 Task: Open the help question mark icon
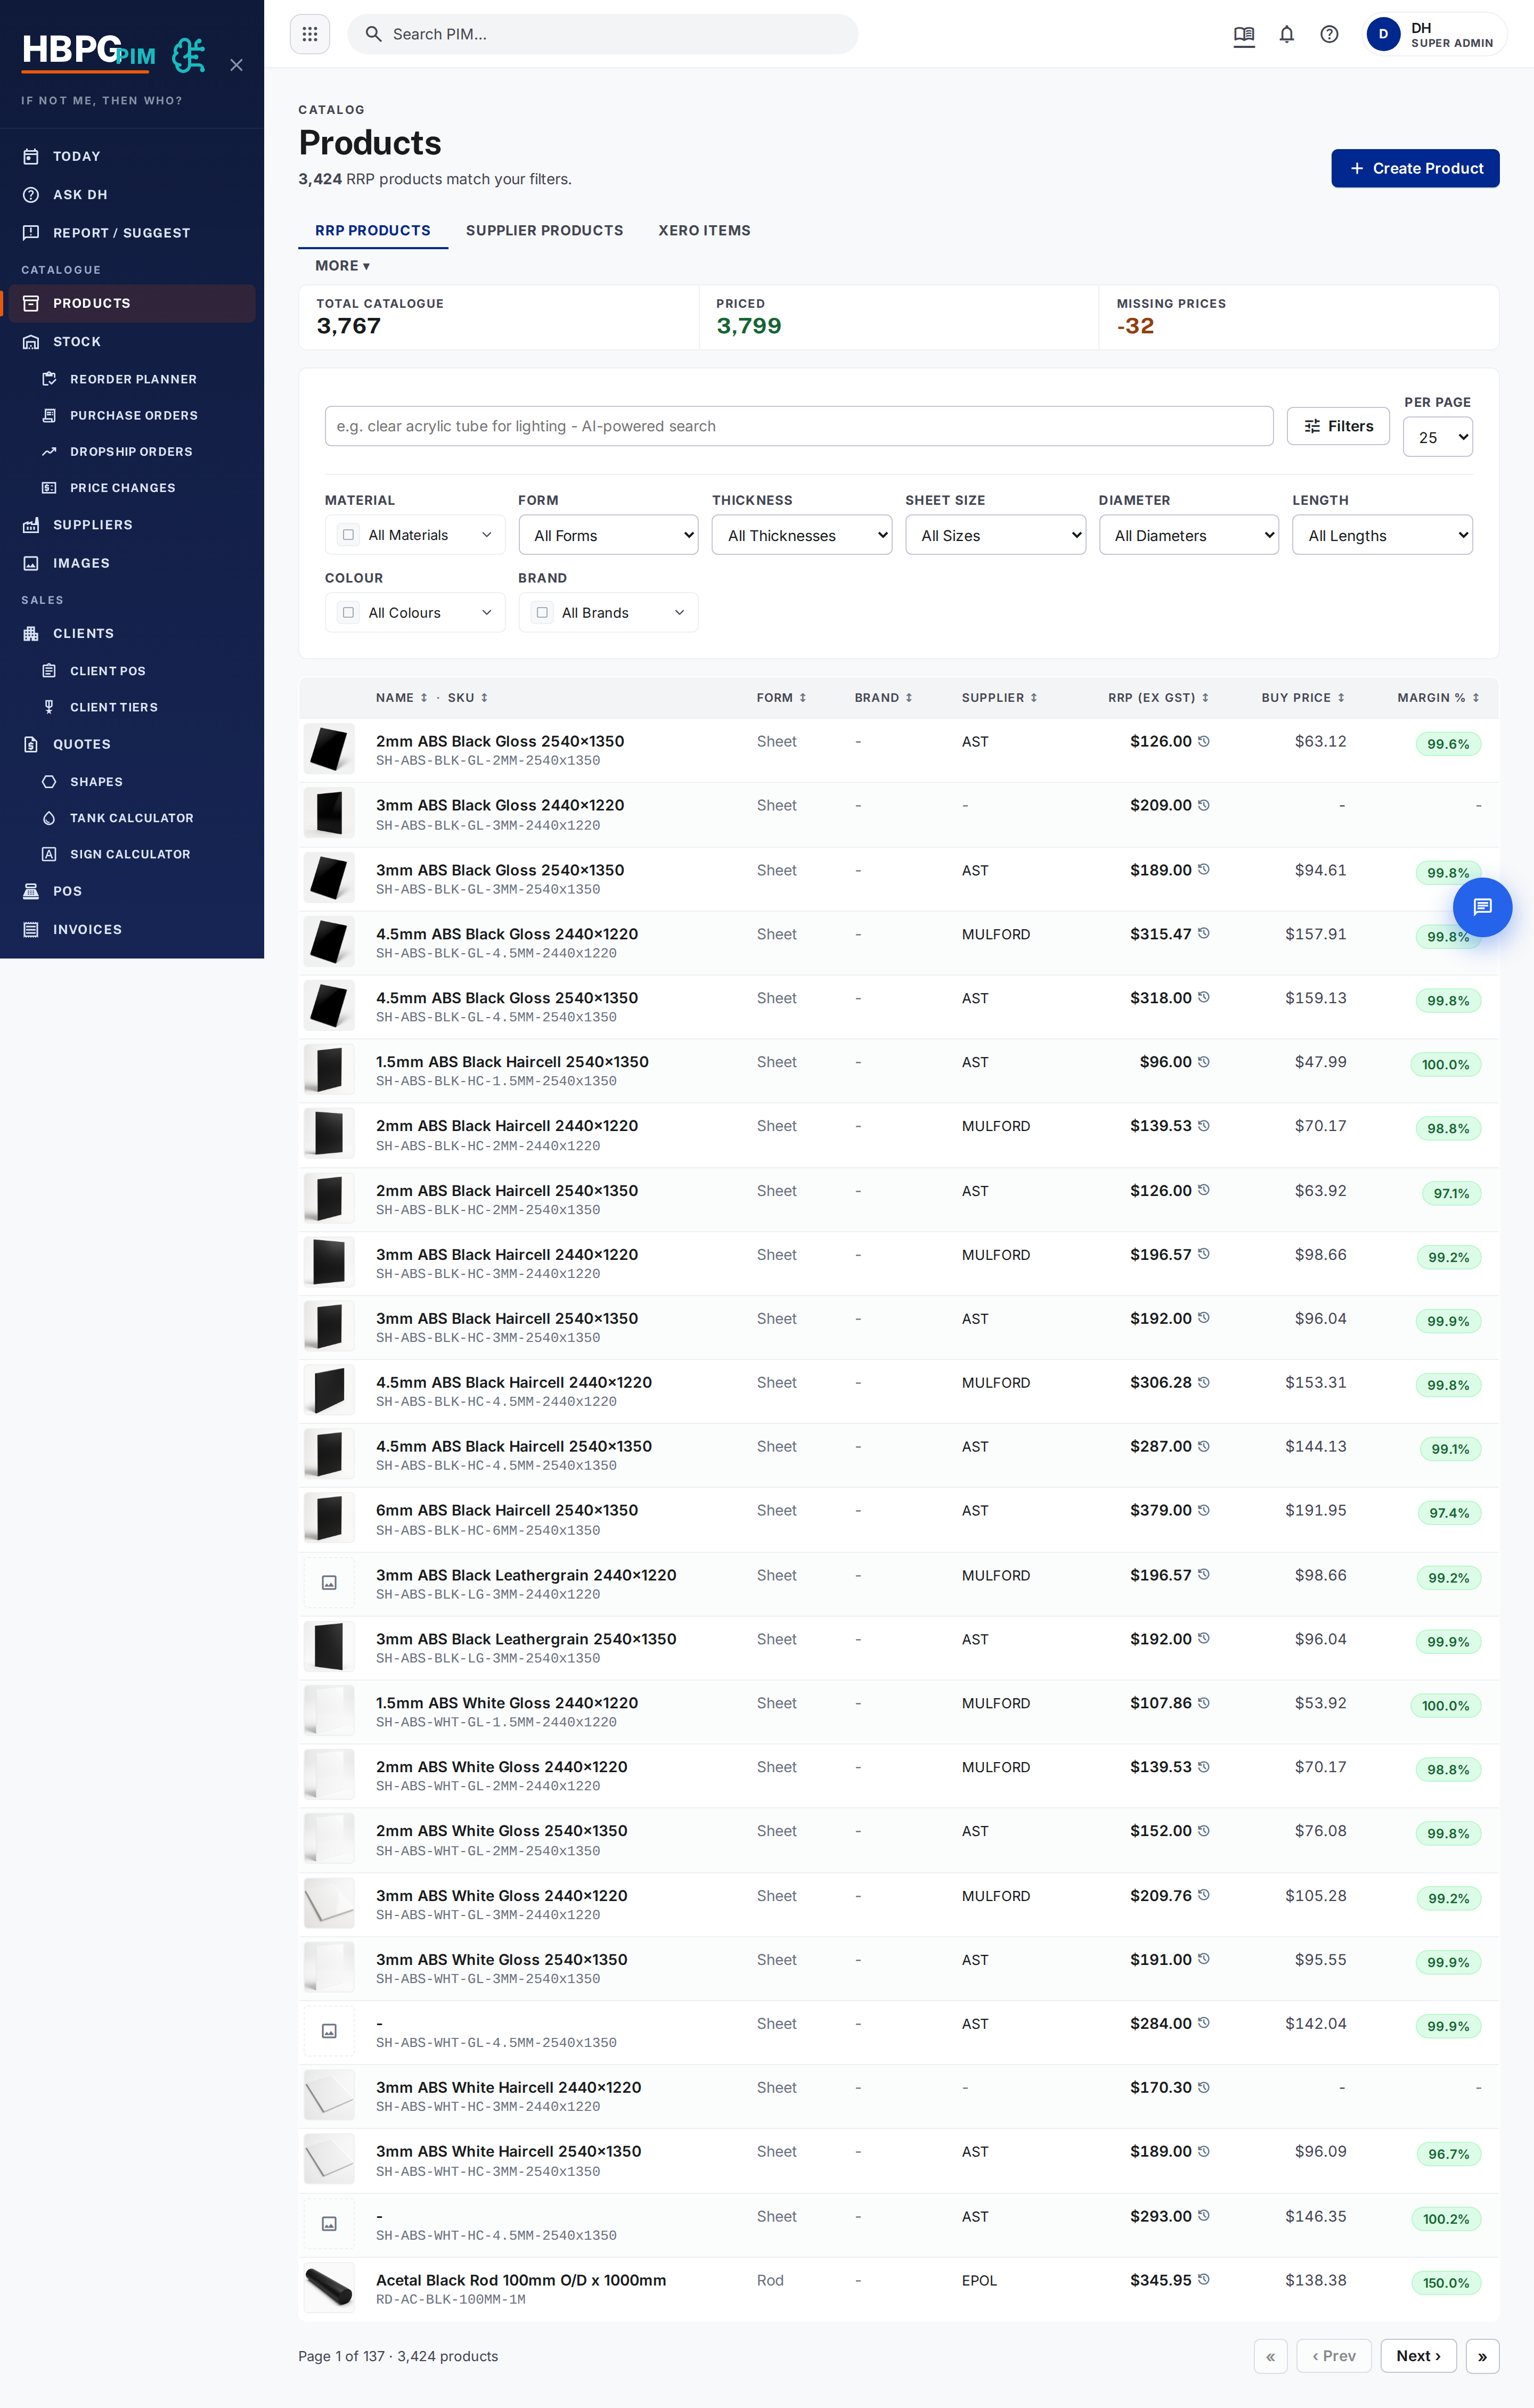point(1328,35)
